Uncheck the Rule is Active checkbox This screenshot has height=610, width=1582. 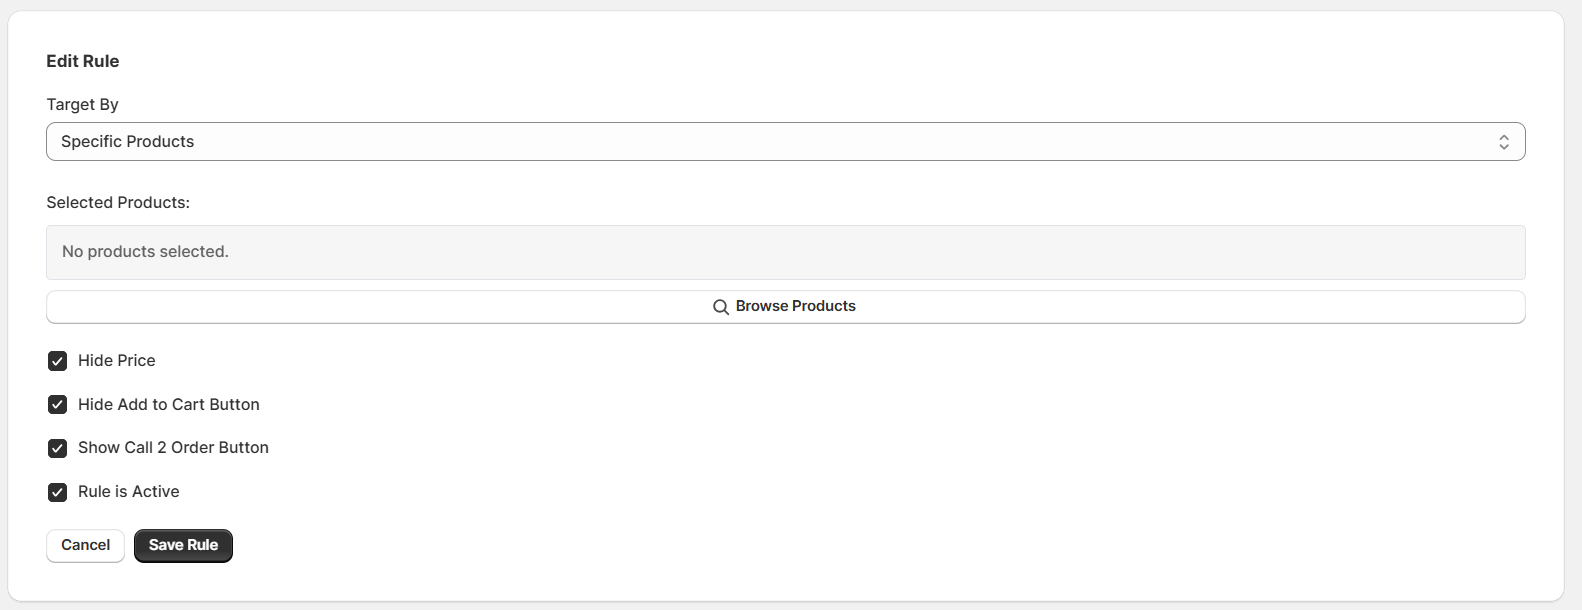[x=58, y=492]
